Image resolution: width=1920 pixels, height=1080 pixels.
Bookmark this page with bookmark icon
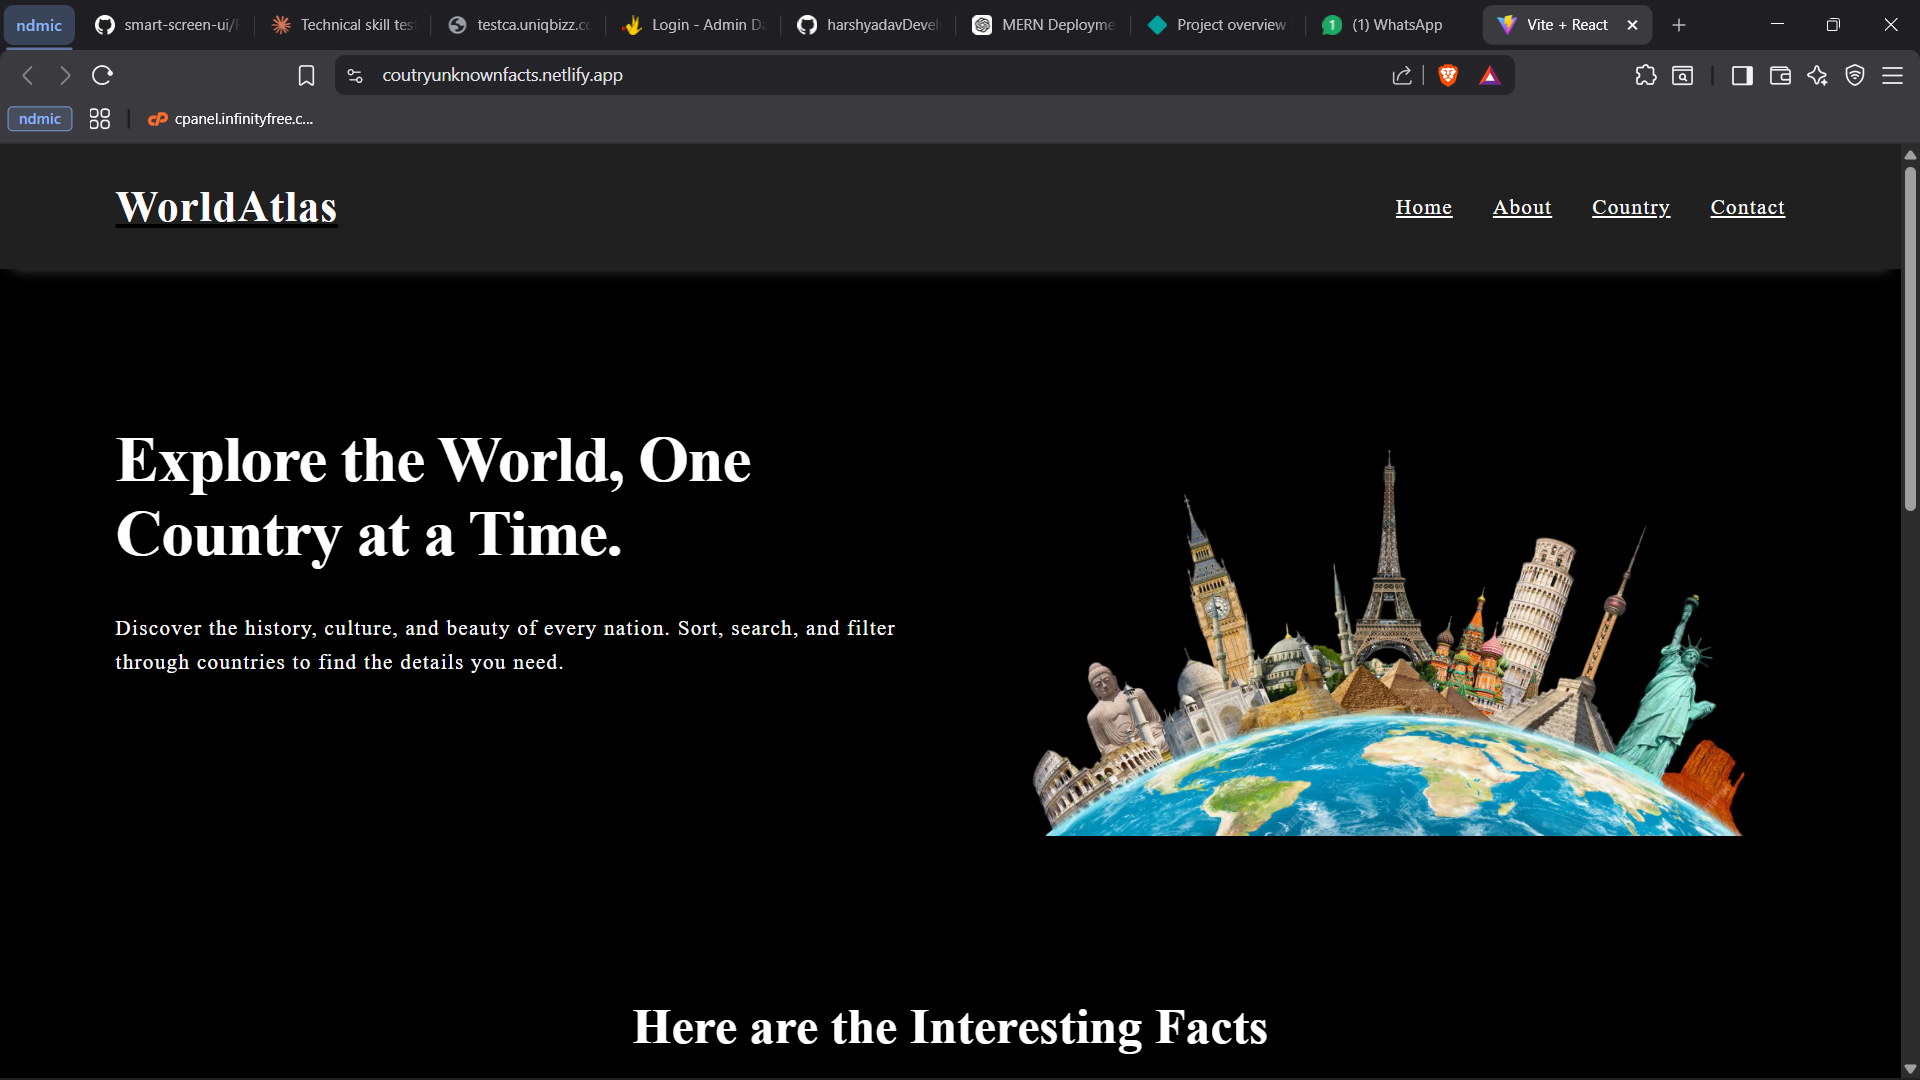click(x=306, y=75)
